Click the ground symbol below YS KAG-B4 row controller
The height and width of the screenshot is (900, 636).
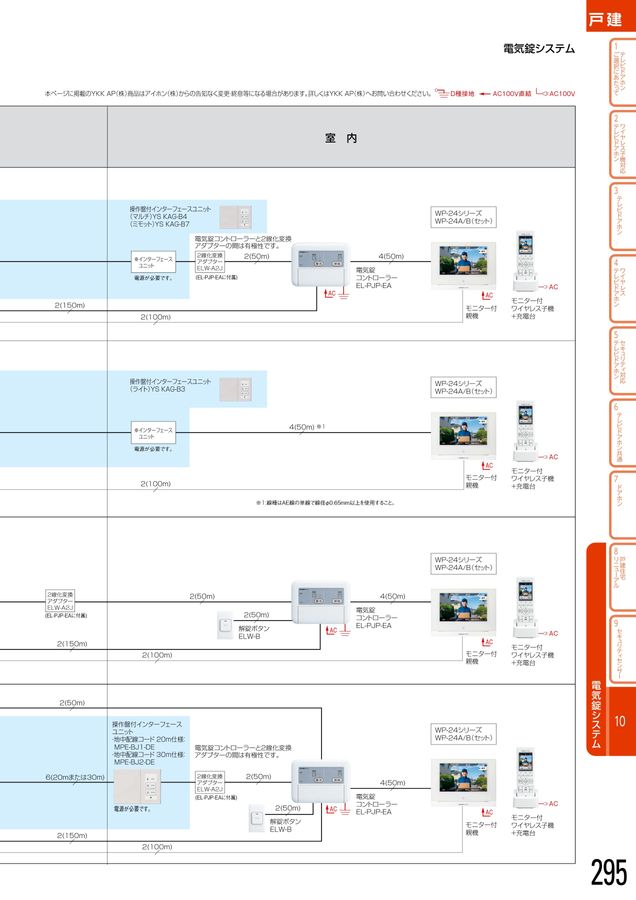tap(344, 295)
